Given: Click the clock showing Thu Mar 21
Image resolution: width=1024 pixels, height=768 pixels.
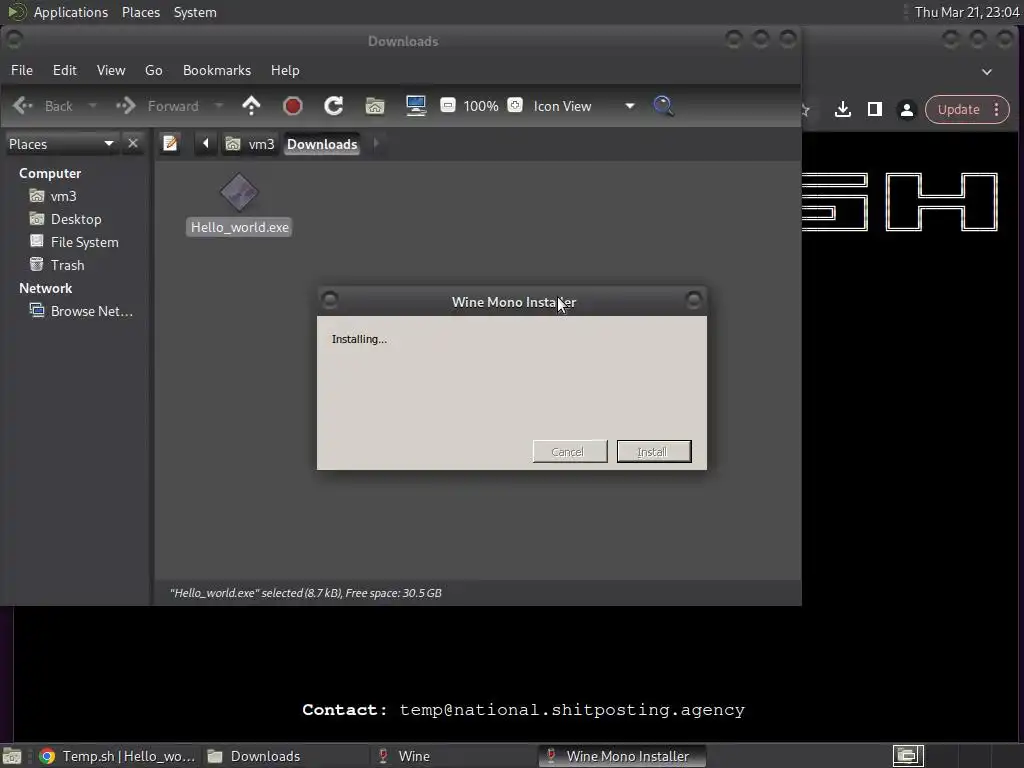Looking at the screenshot, I should [967, 12].
